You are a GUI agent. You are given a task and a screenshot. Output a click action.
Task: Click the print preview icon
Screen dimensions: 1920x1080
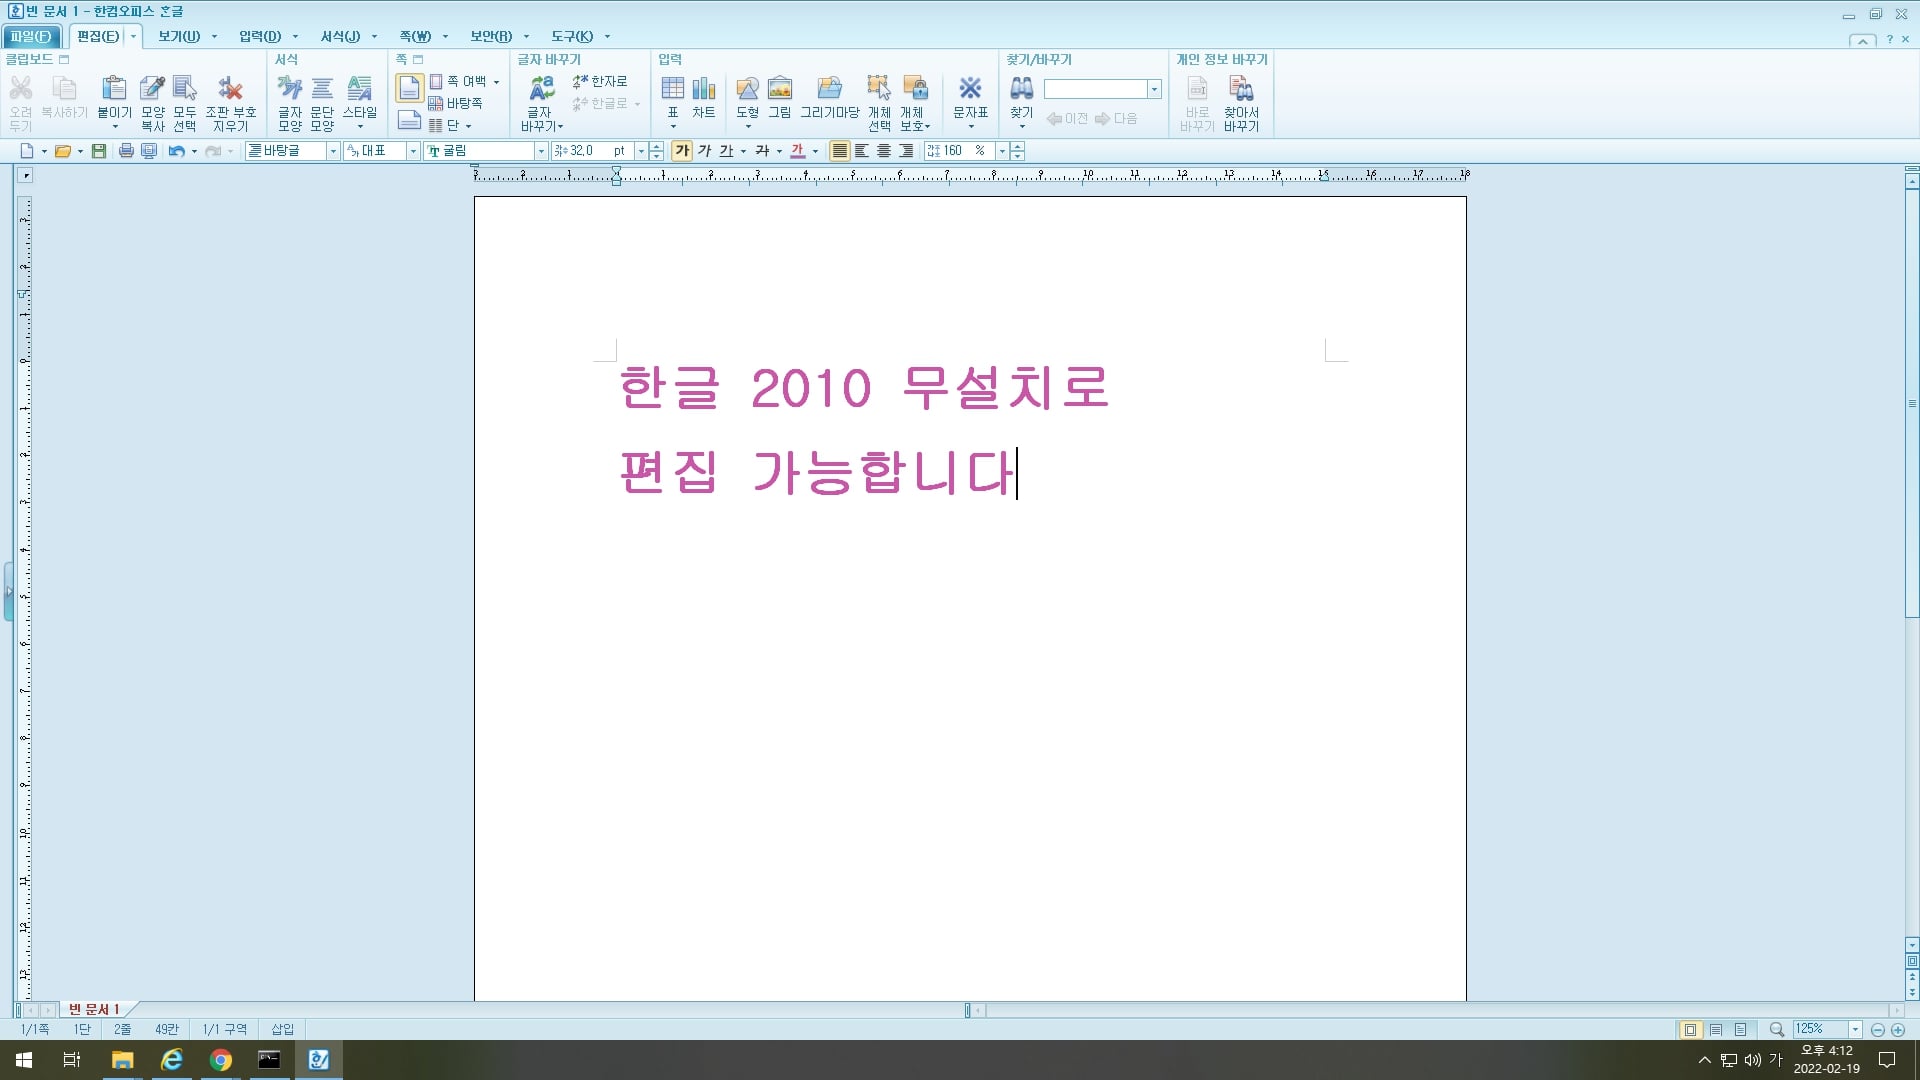pyautogui.click(x=149, y=151)
